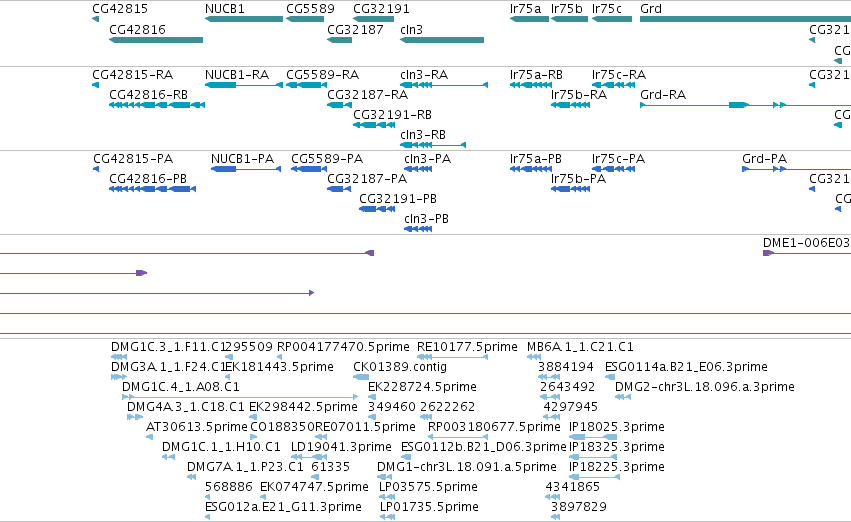The height and width of the screenshot is (522, 851).
Task: Click the Grd-PA feature
Action: (x=796, y=169)
